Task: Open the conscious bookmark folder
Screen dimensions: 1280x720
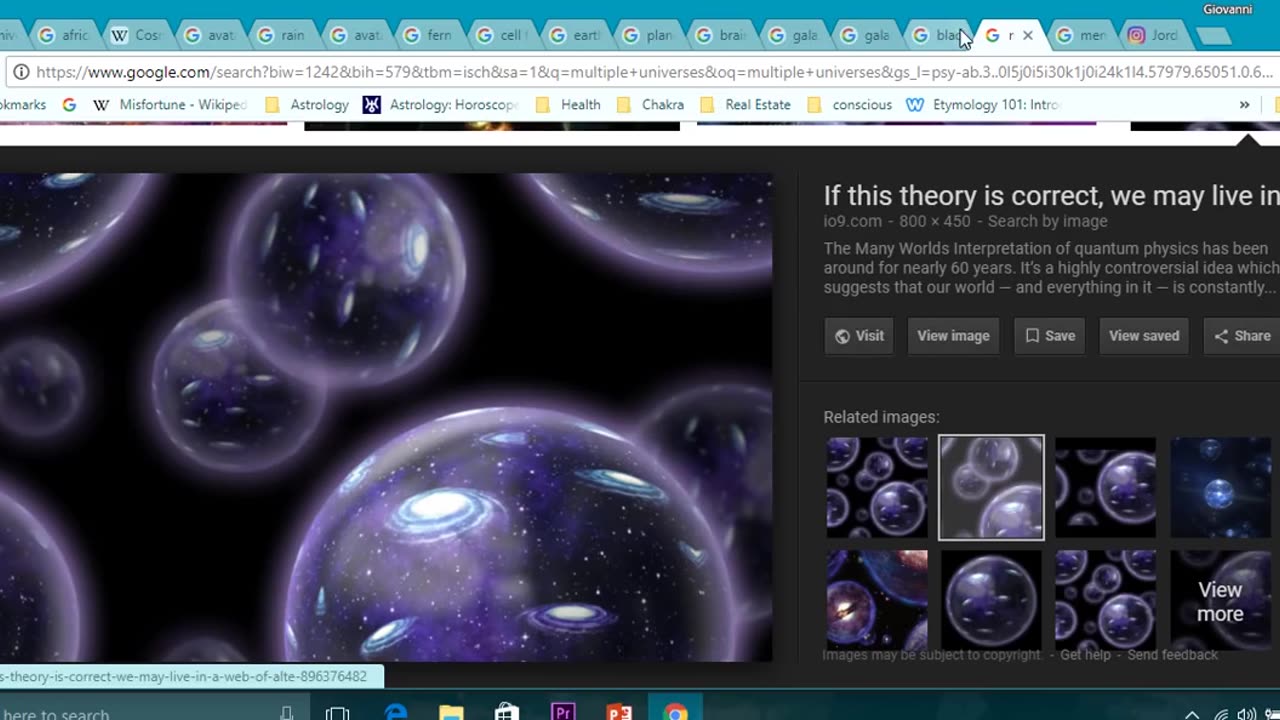Action: point(848,104)
